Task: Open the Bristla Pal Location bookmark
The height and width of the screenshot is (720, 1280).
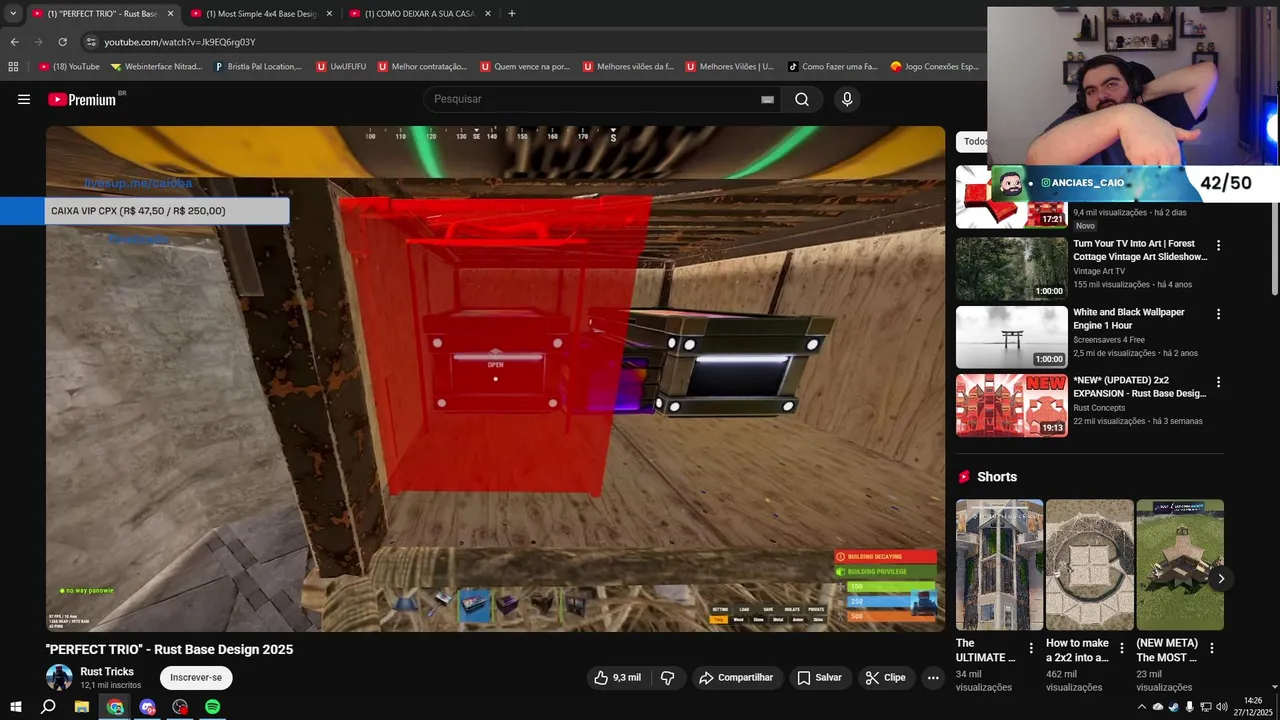Action: pos(258,66)
